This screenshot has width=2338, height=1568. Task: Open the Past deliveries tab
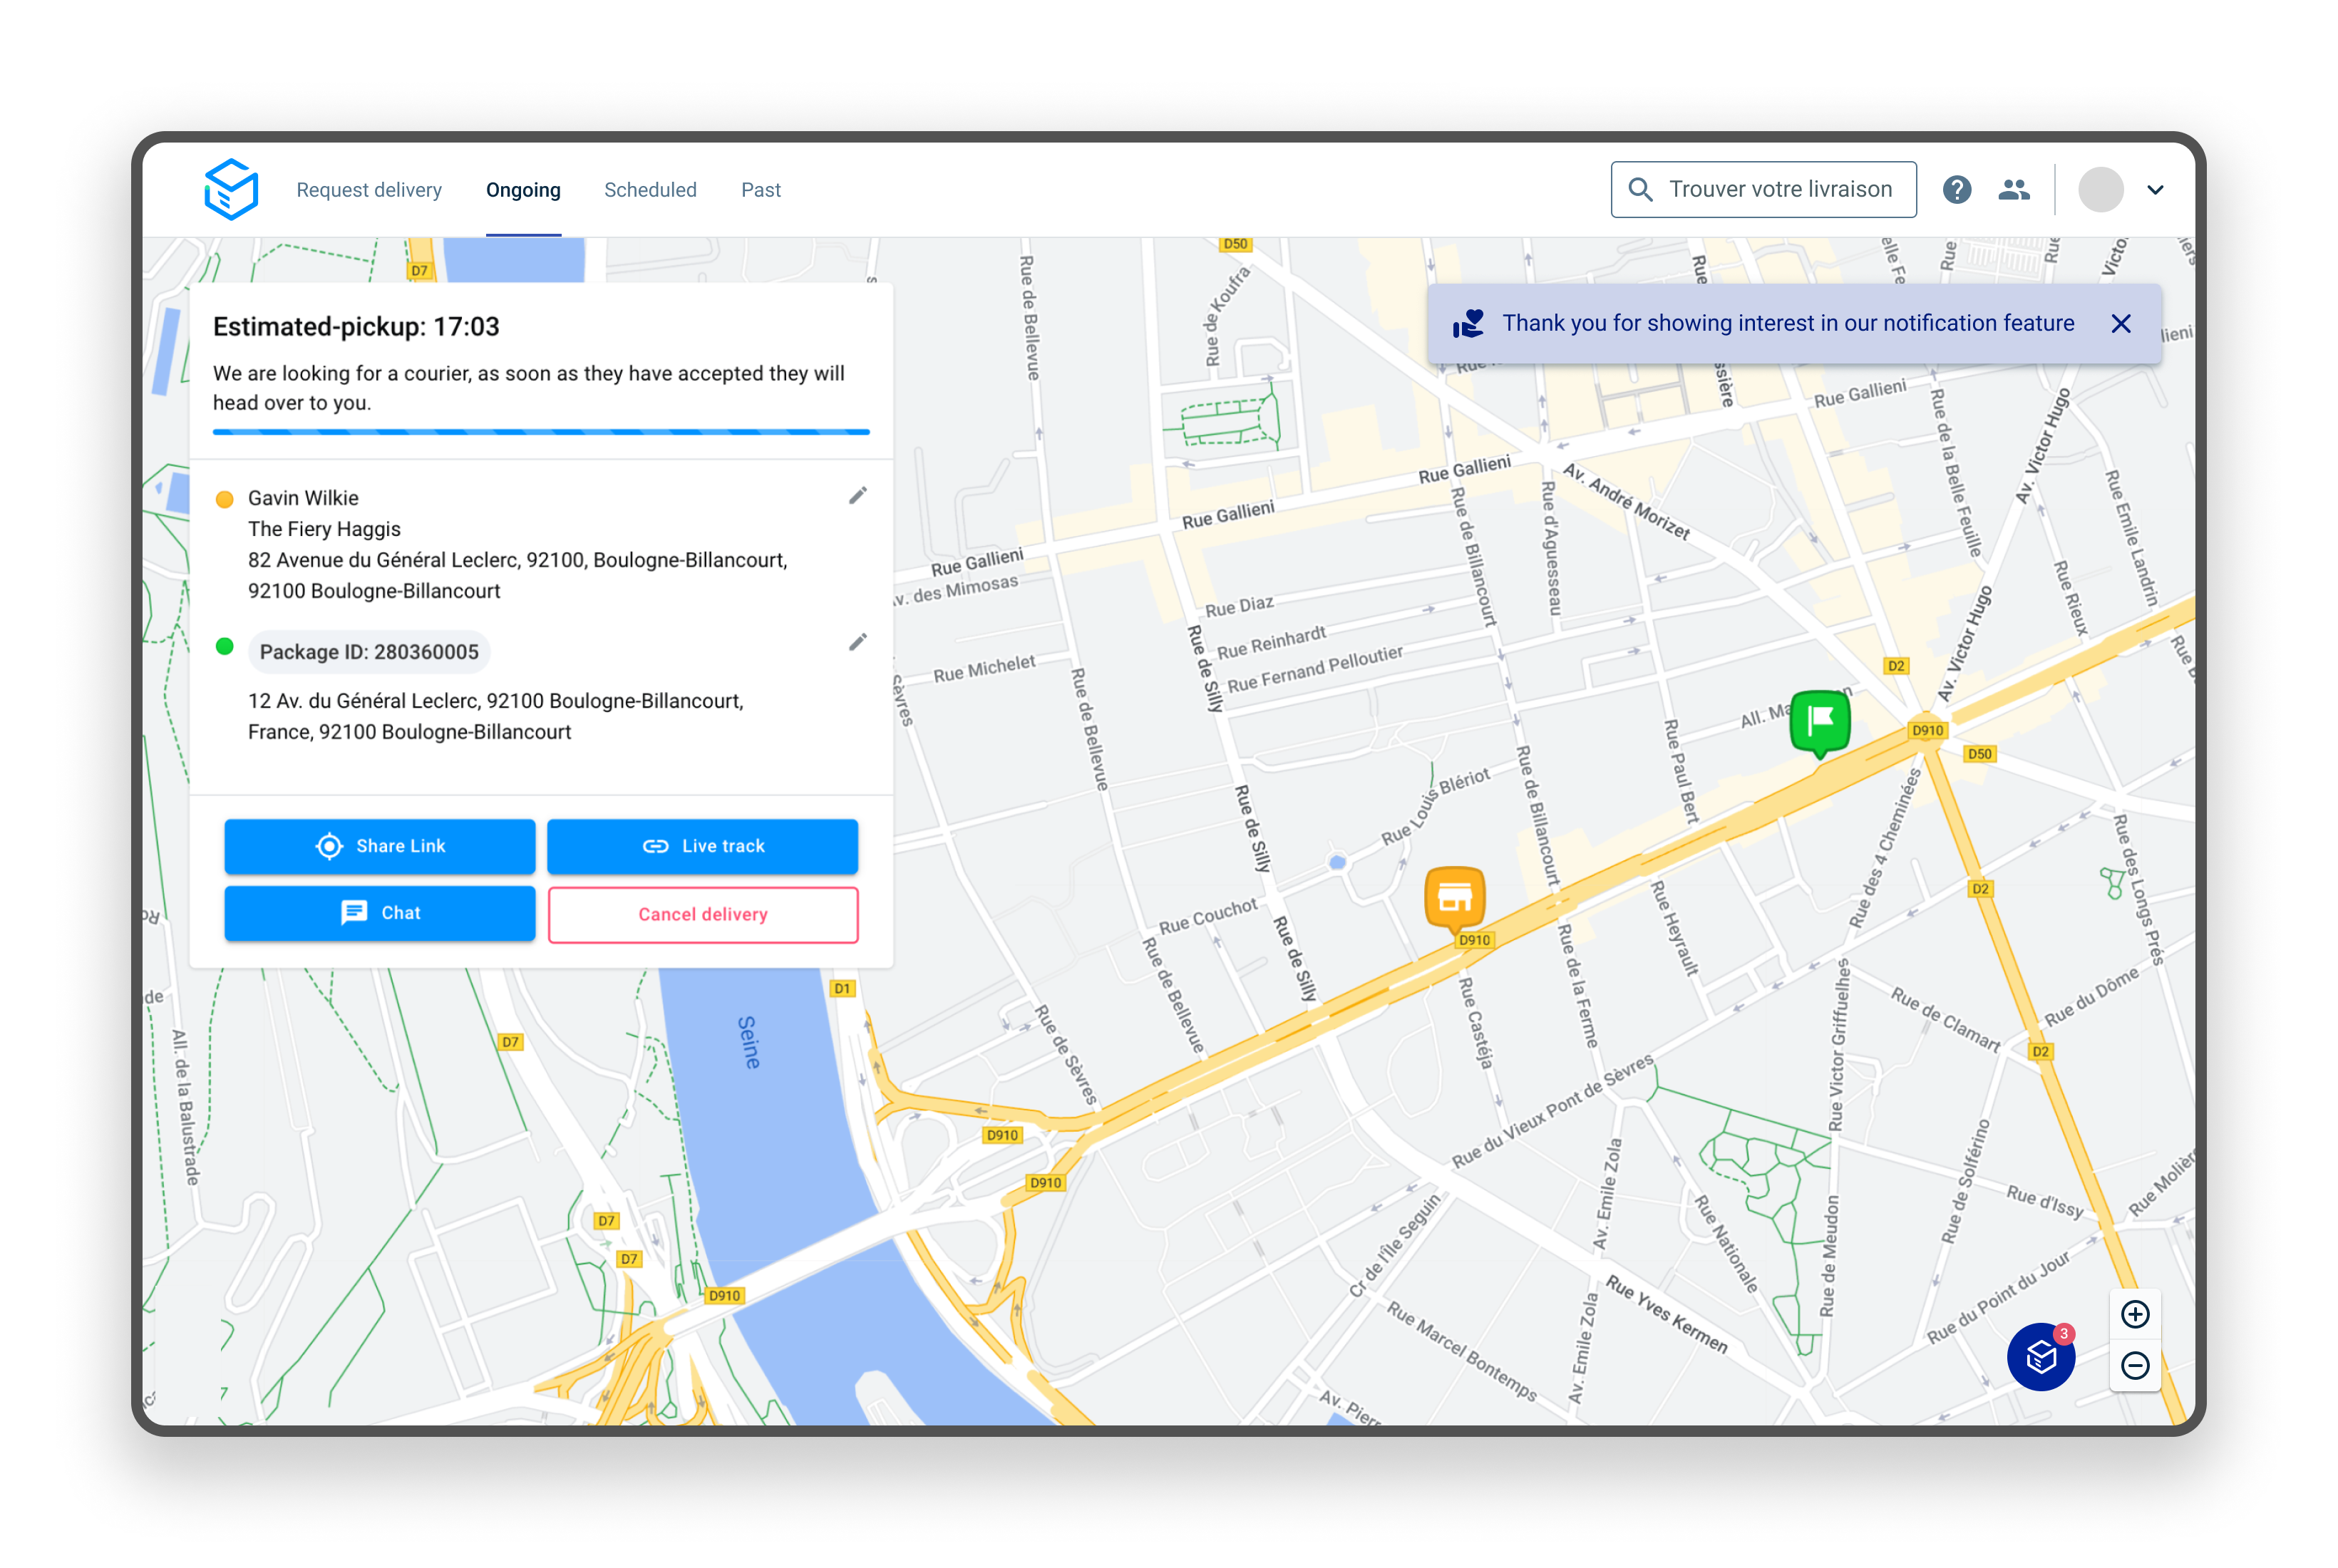tap(760, 190)
